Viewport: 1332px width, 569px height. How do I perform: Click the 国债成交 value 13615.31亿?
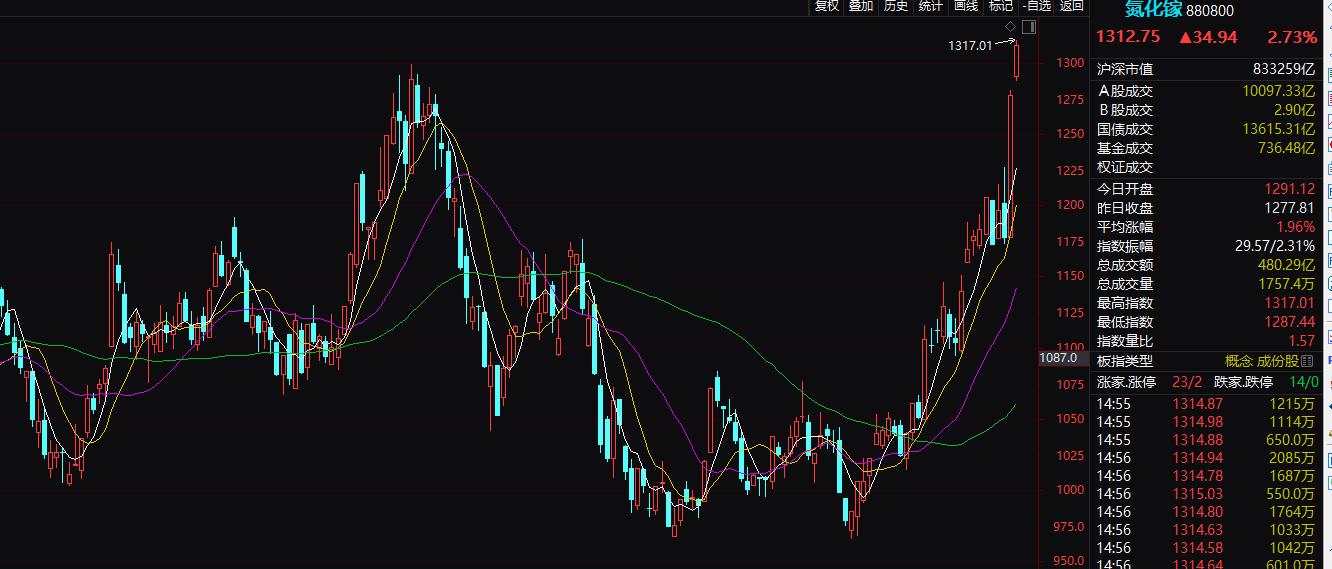[x=1278, y=129]
